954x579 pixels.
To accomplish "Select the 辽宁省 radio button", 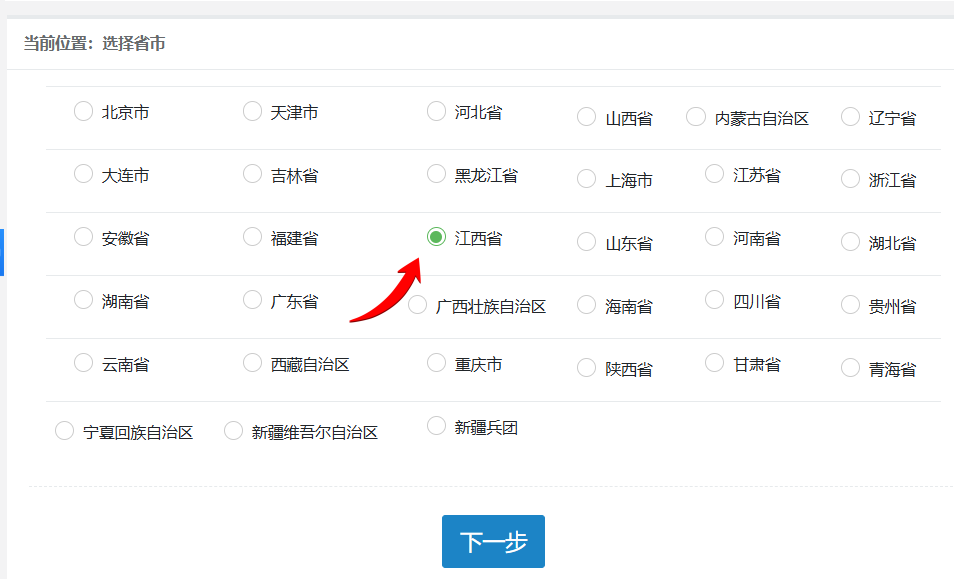I will (850, 116).
